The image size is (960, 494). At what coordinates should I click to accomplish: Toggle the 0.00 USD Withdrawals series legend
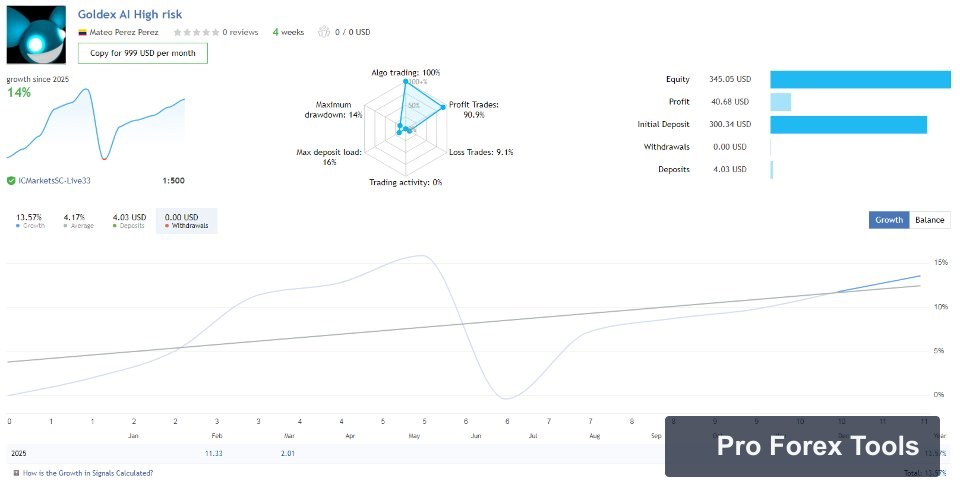pos(186,221)
